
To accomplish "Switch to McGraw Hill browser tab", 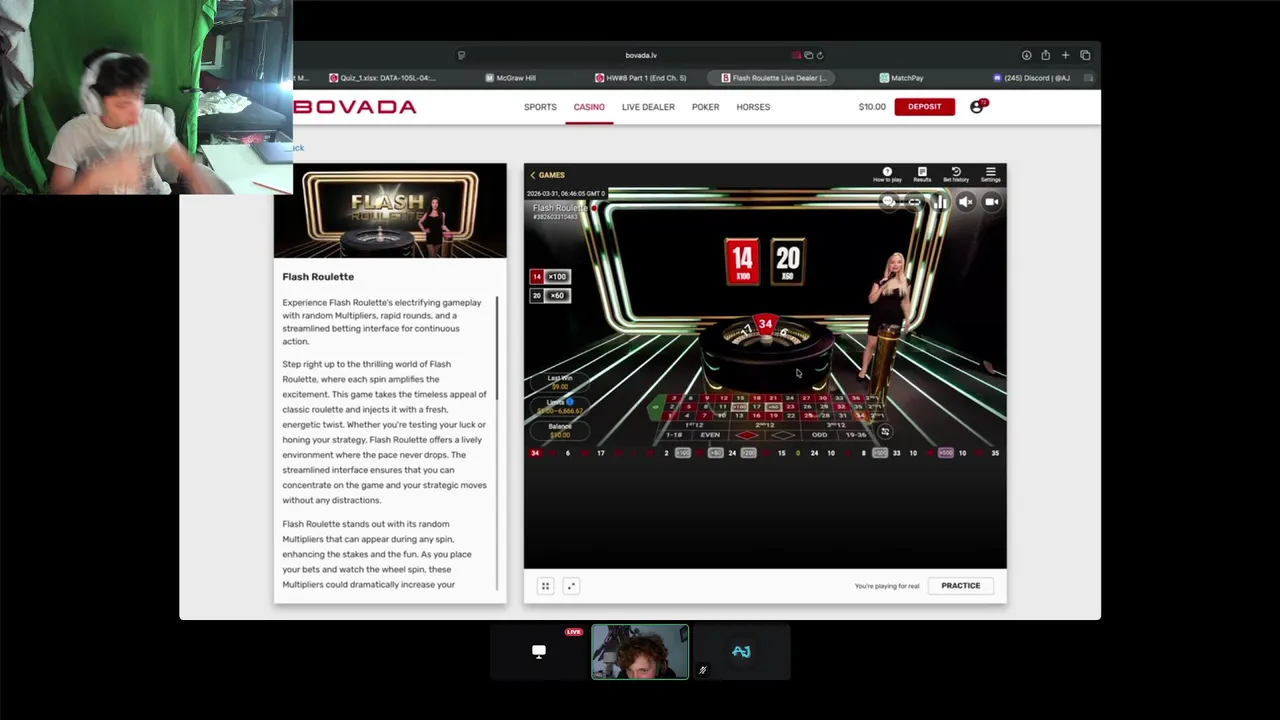I will (511, 78).
